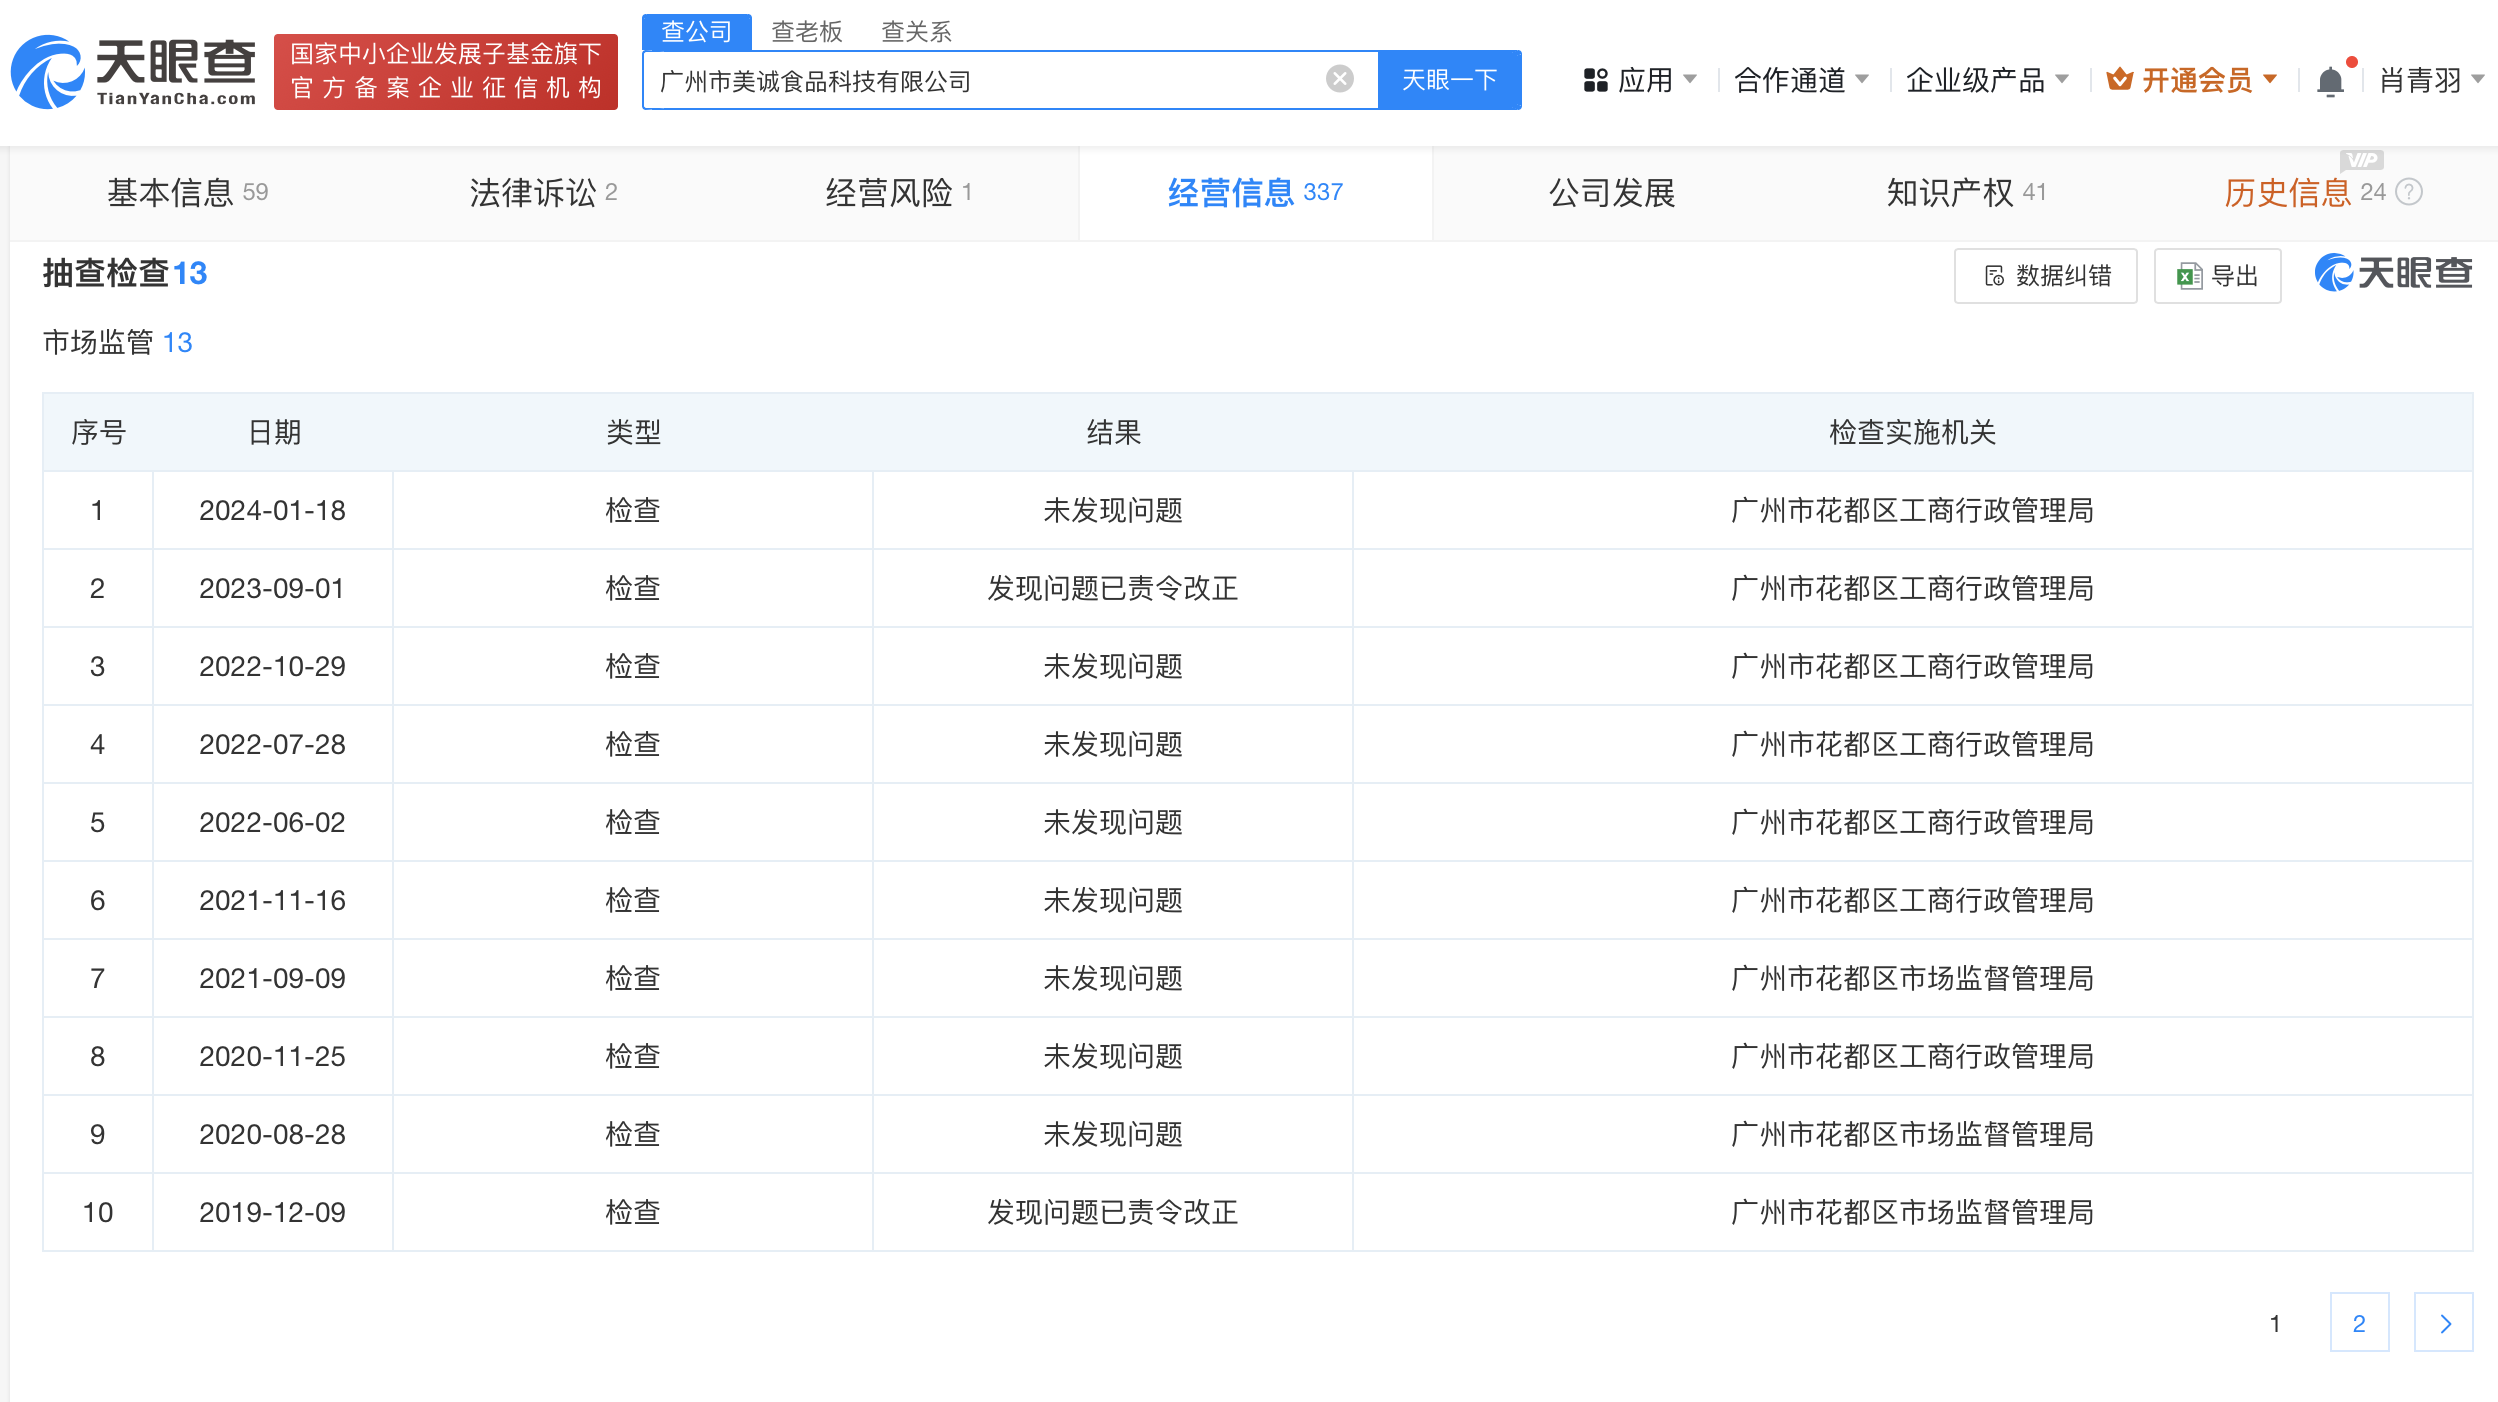Click the crown icon next to 开通会员
This screenshot has height=1402, width=2498.
(2121, 80)
